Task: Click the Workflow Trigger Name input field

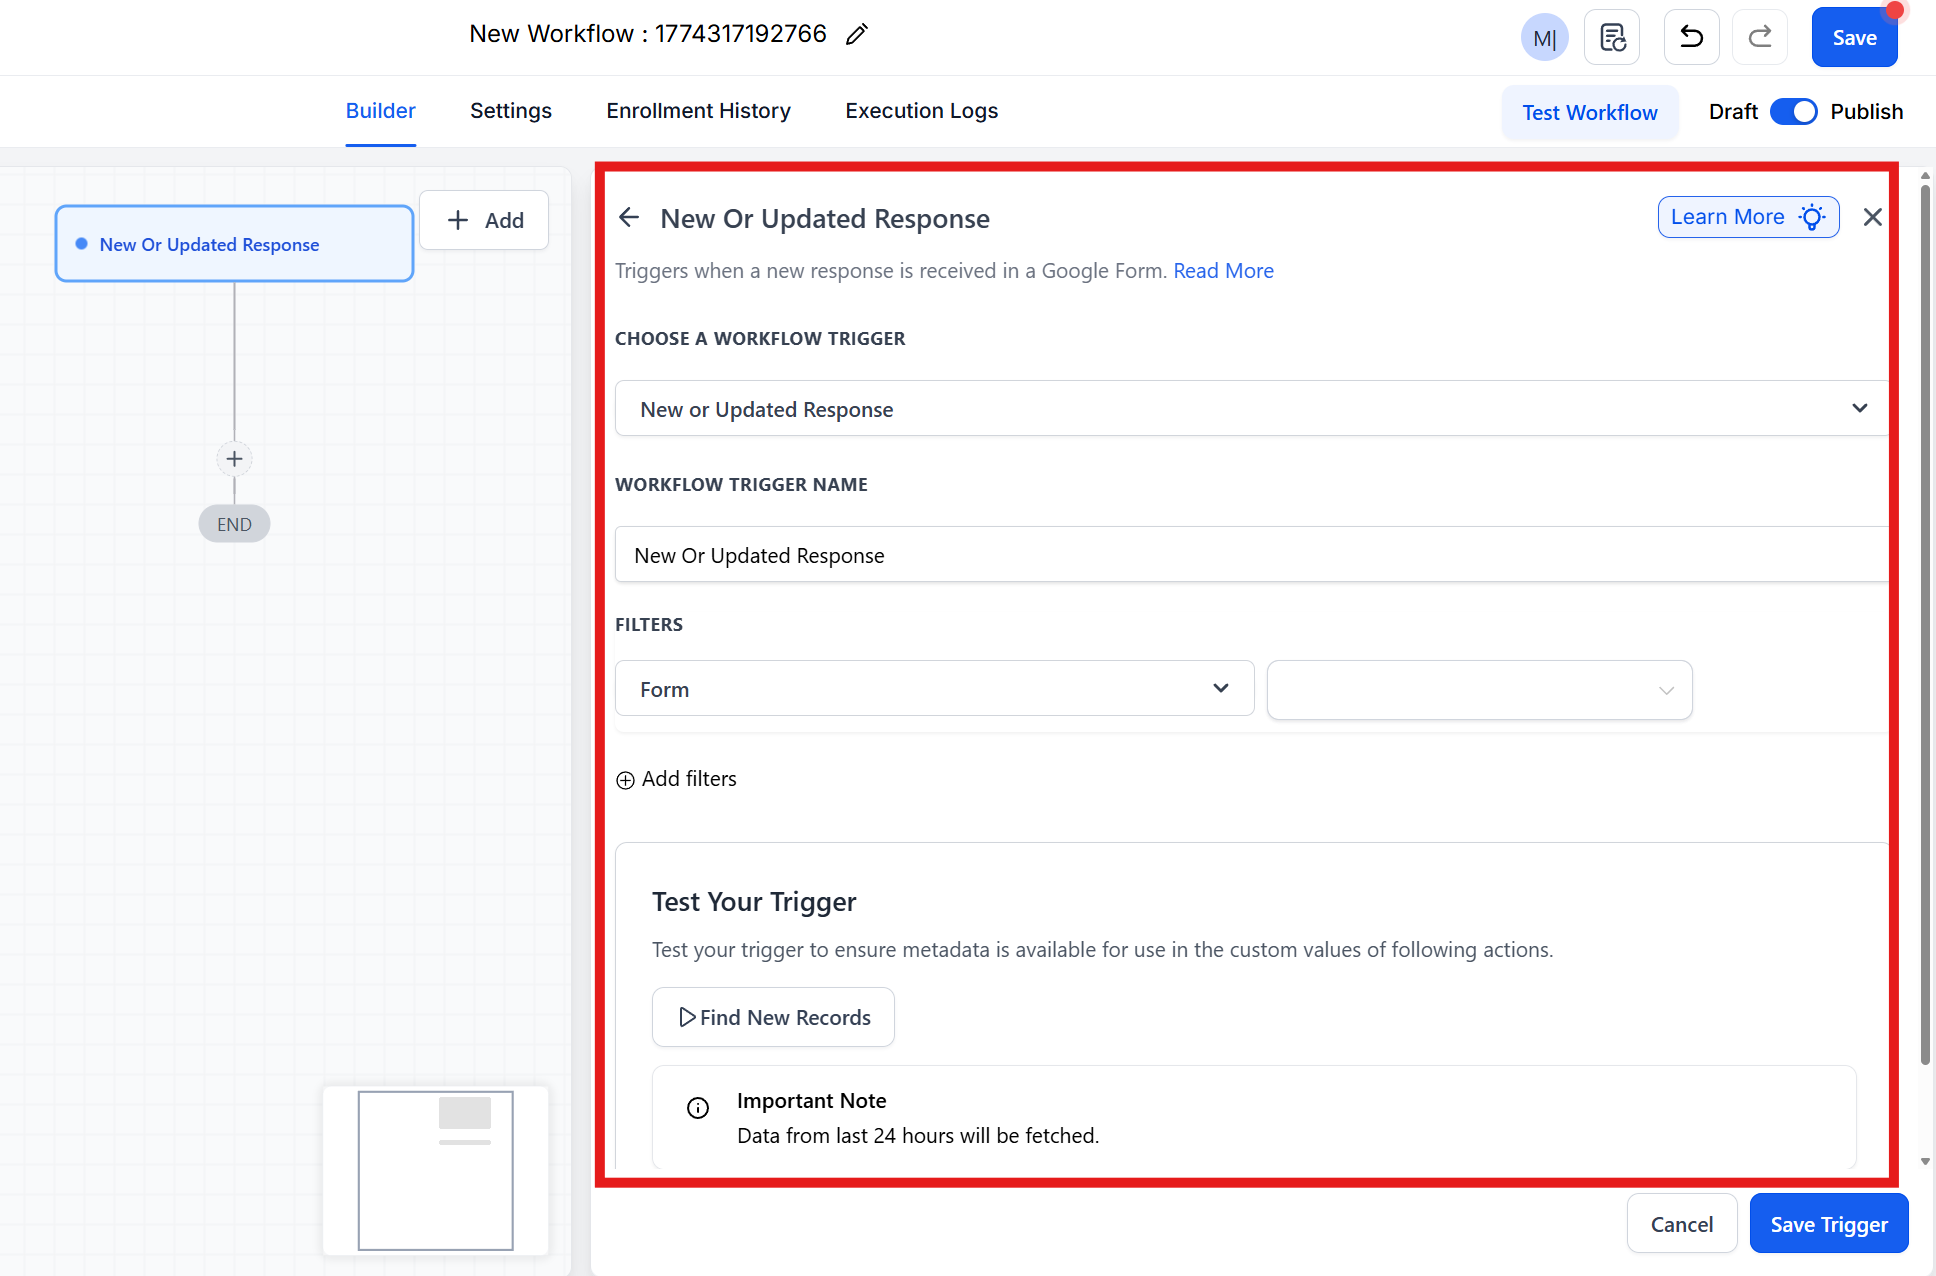Action: (x=1250, y=555)
